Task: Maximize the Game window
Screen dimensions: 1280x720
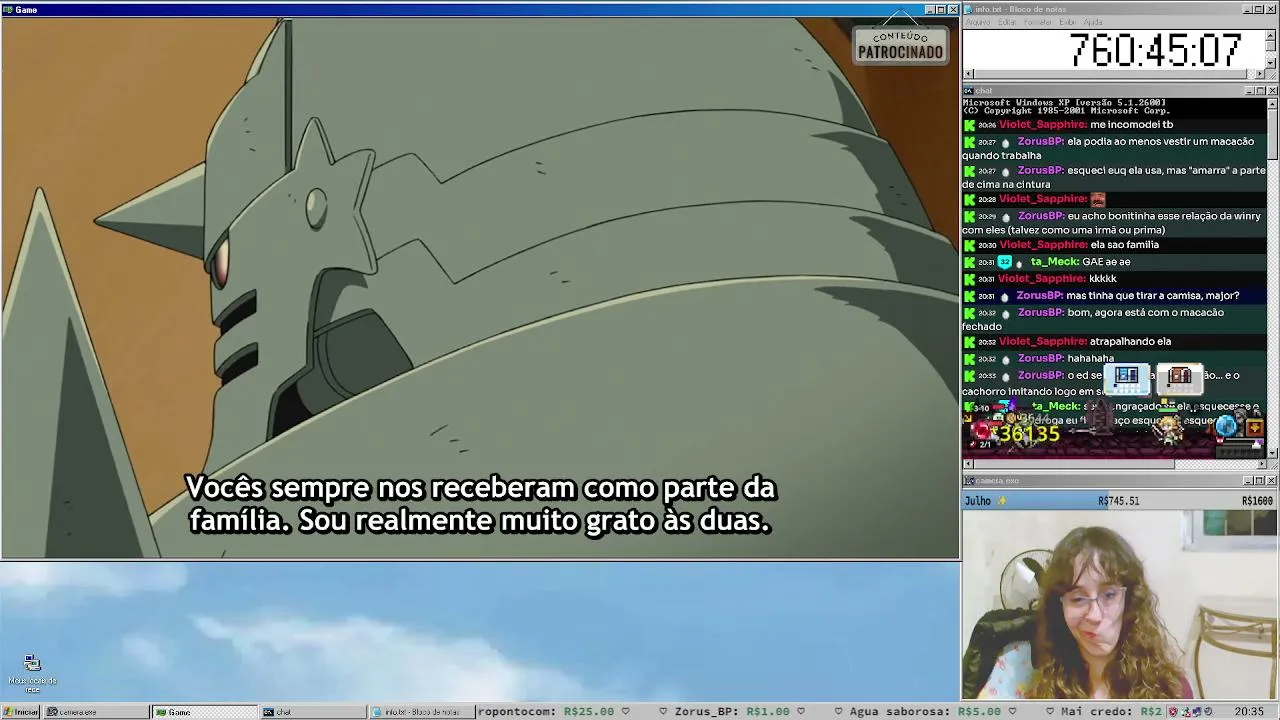Action: [x=941, y=10]
